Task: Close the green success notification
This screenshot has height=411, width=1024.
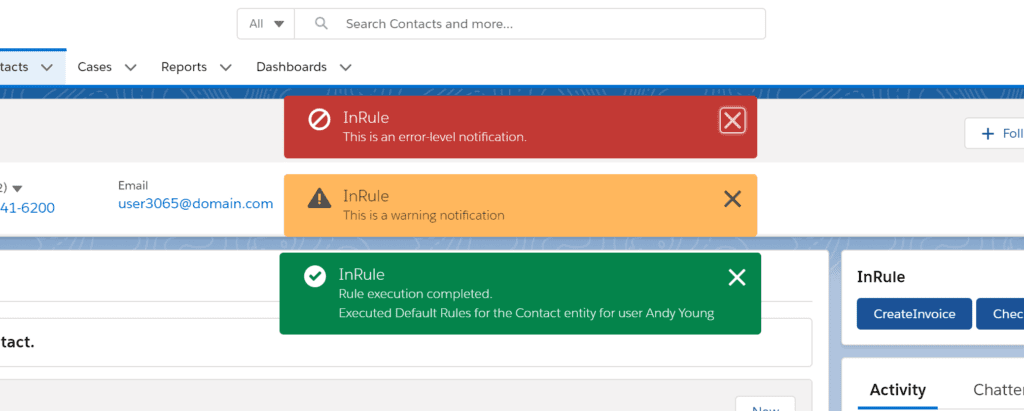Action: pyautogui.click(x=737, y=278)
